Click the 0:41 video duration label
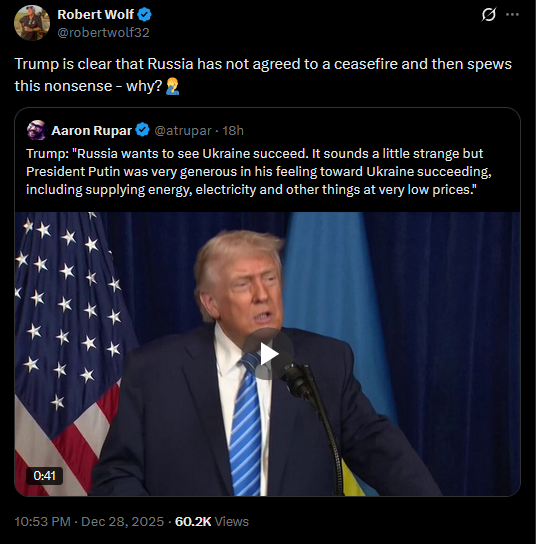 tap(44, 476)
